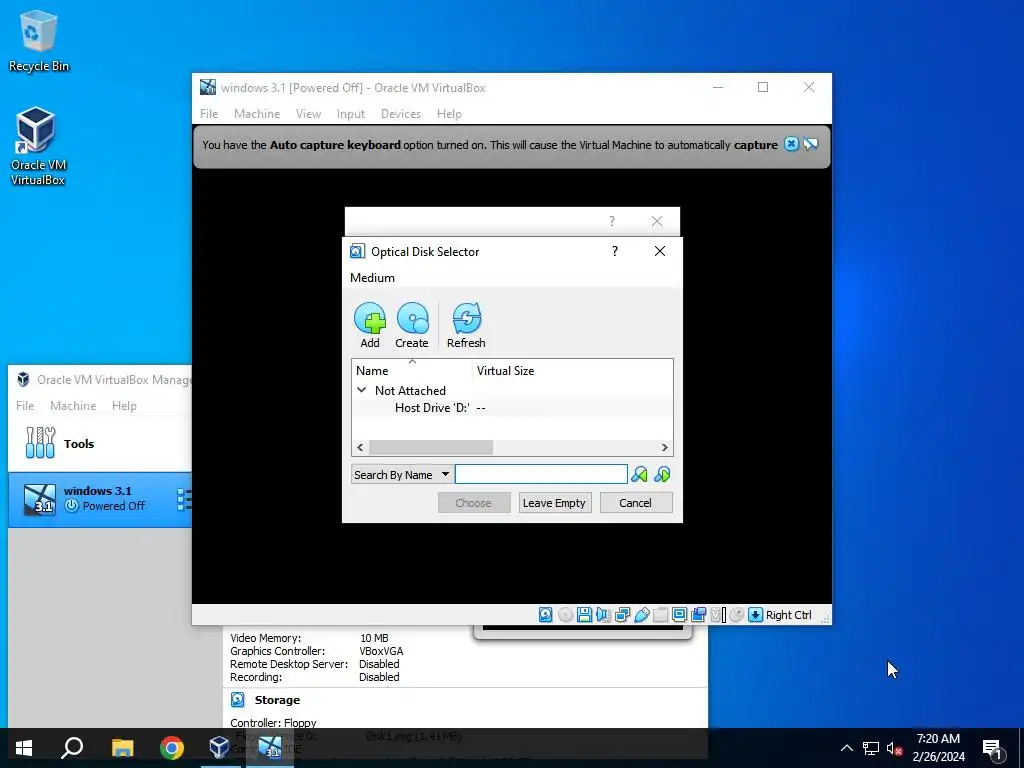The height and width of the screenshot is (768, 1024).
Task: Open the Machine menu in VM window
Action: tap(257, 114)
